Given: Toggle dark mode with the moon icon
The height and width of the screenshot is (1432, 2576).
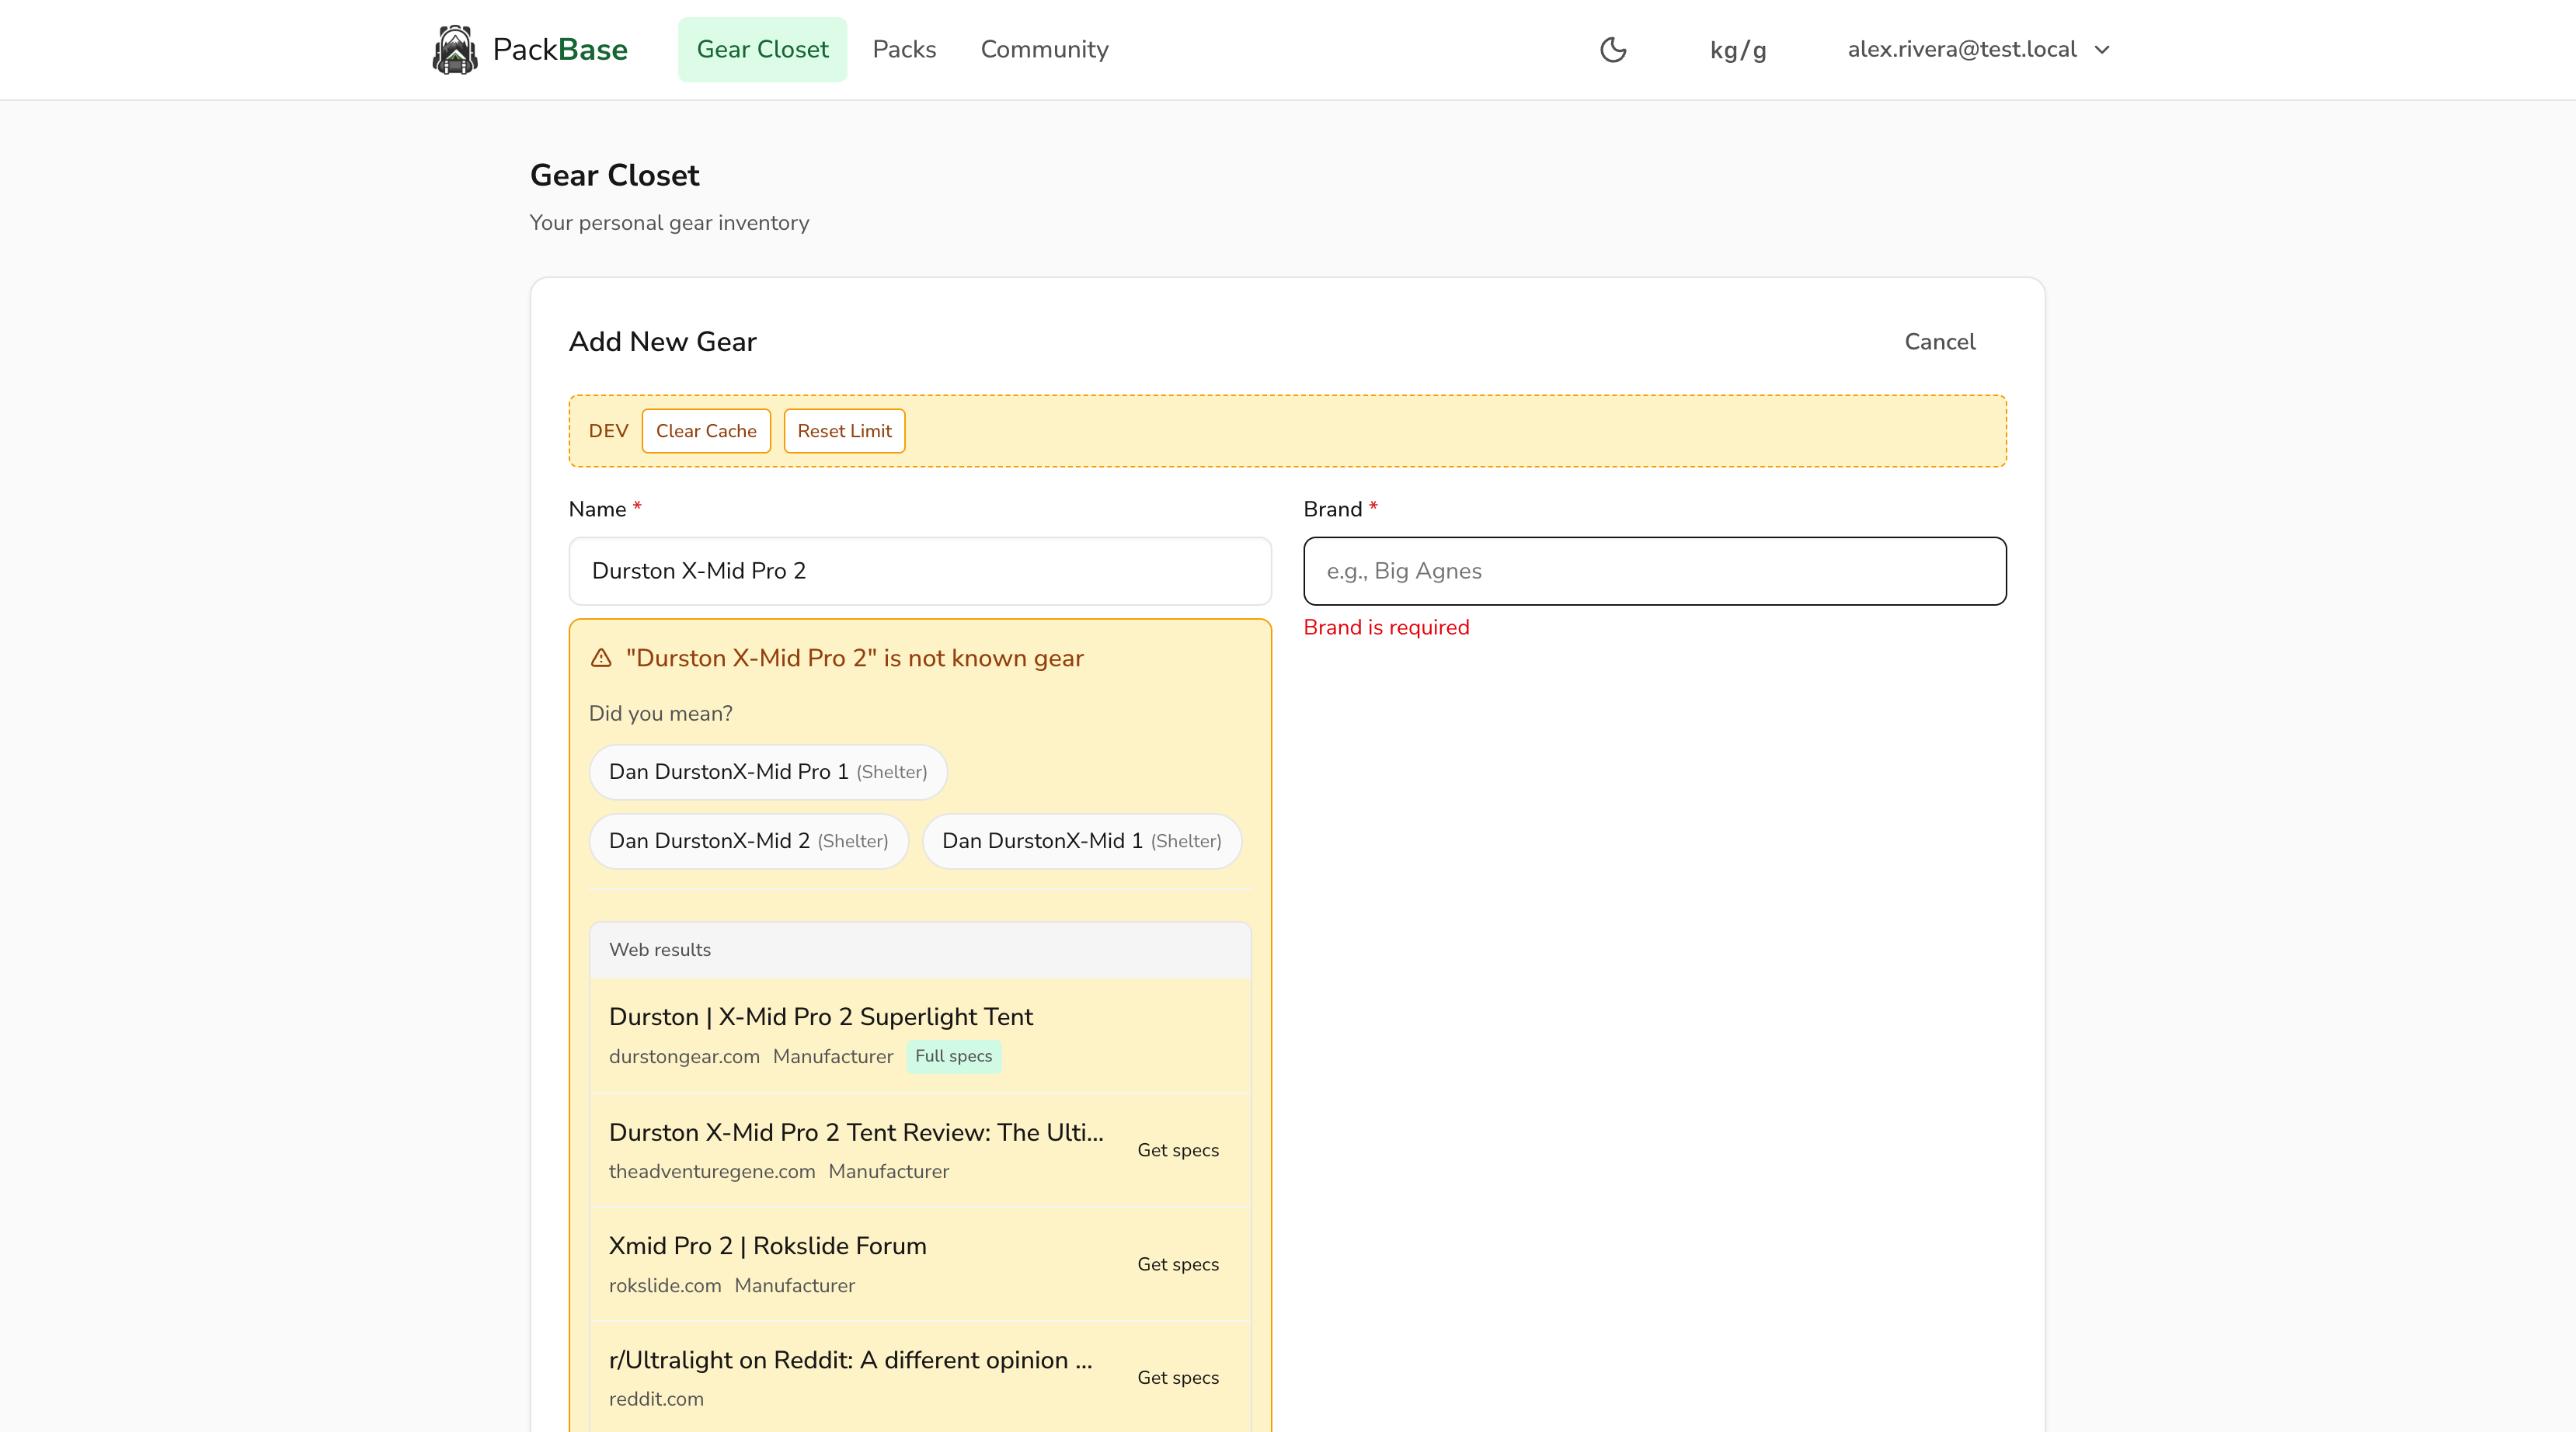Looking at the screenshot, I should click(1613, 49).
